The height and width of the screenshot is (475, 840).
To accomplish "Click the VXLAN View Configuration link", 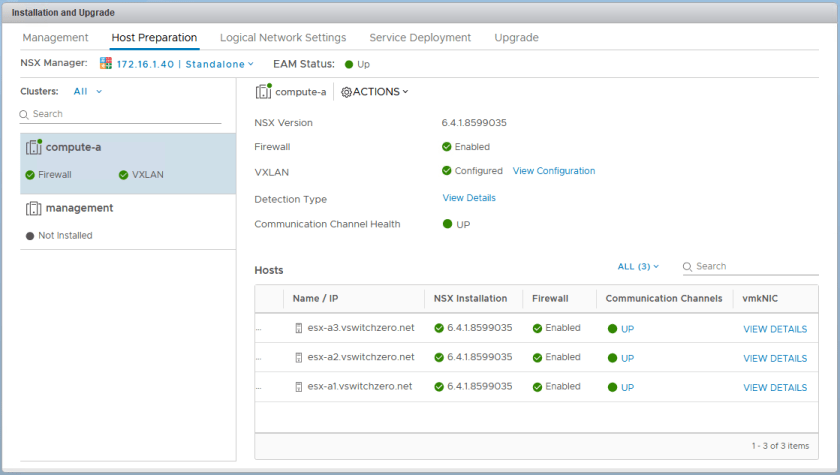I will coord(553,171).
